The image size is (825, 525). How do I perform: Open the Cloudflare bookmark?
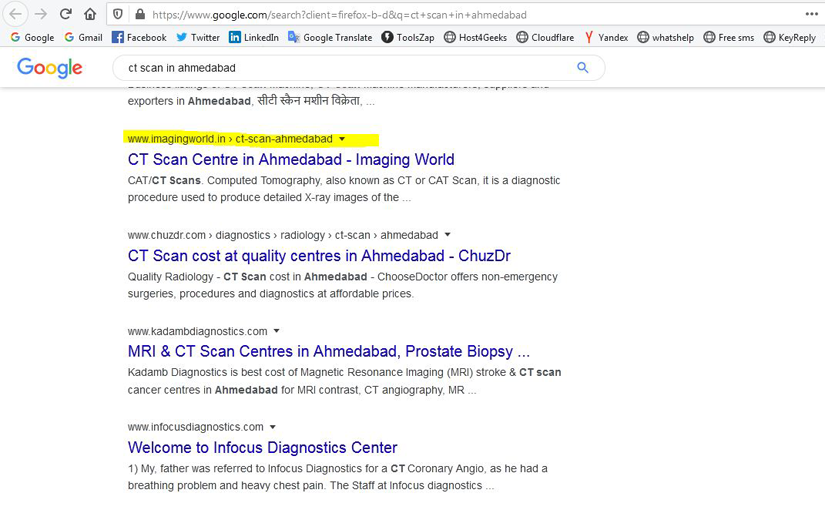[545, 37]
